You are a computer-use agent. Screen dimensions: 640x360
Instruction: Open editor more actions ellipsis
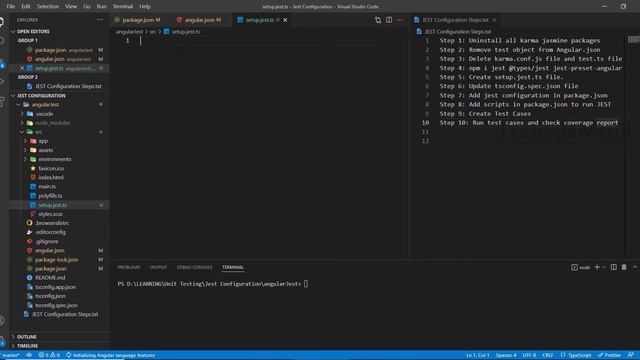(400, 20)
